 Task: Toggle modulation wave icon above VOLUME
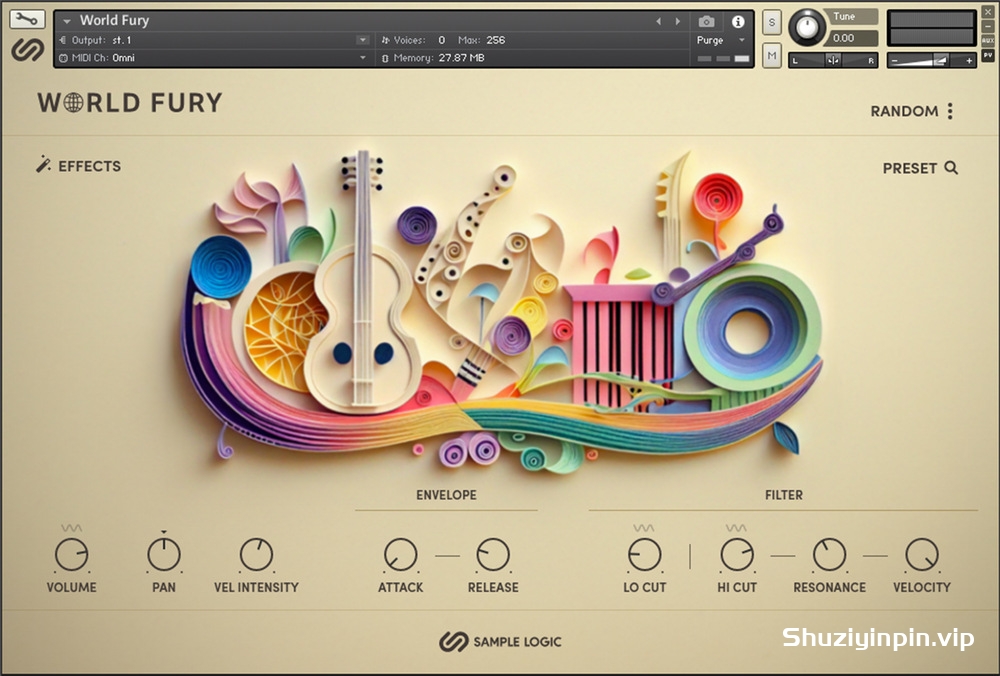pos(71,528)
